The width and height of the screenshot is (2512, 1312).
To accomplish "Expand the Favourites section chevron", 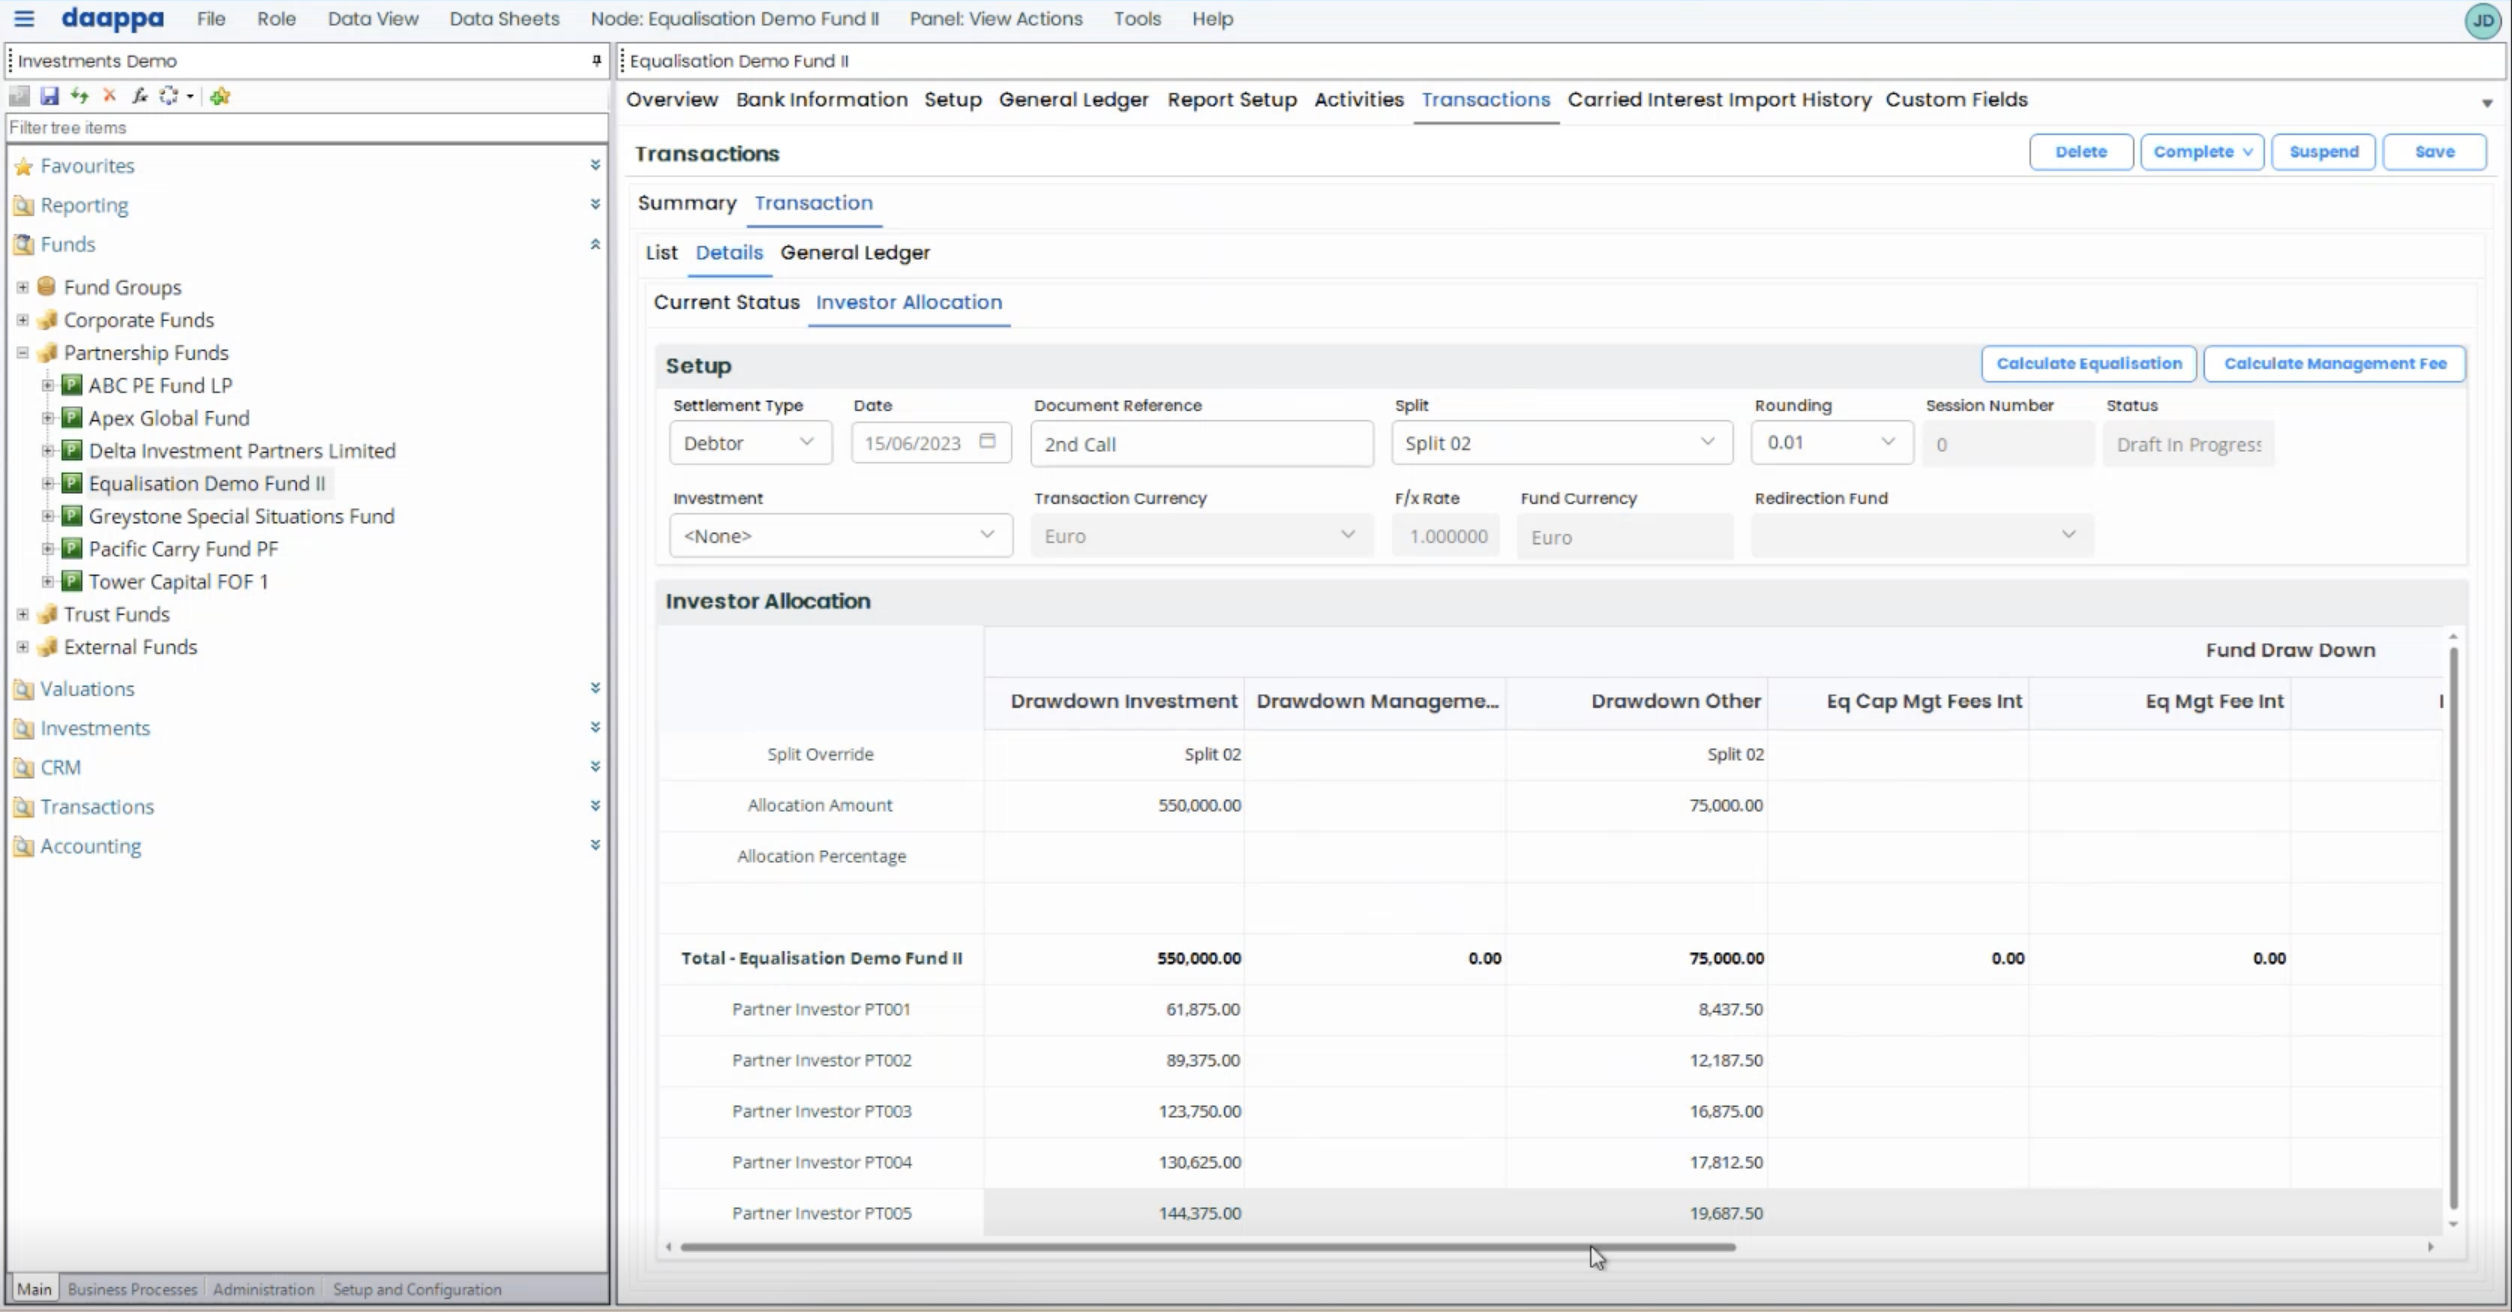I will click(x=595, y=165).
